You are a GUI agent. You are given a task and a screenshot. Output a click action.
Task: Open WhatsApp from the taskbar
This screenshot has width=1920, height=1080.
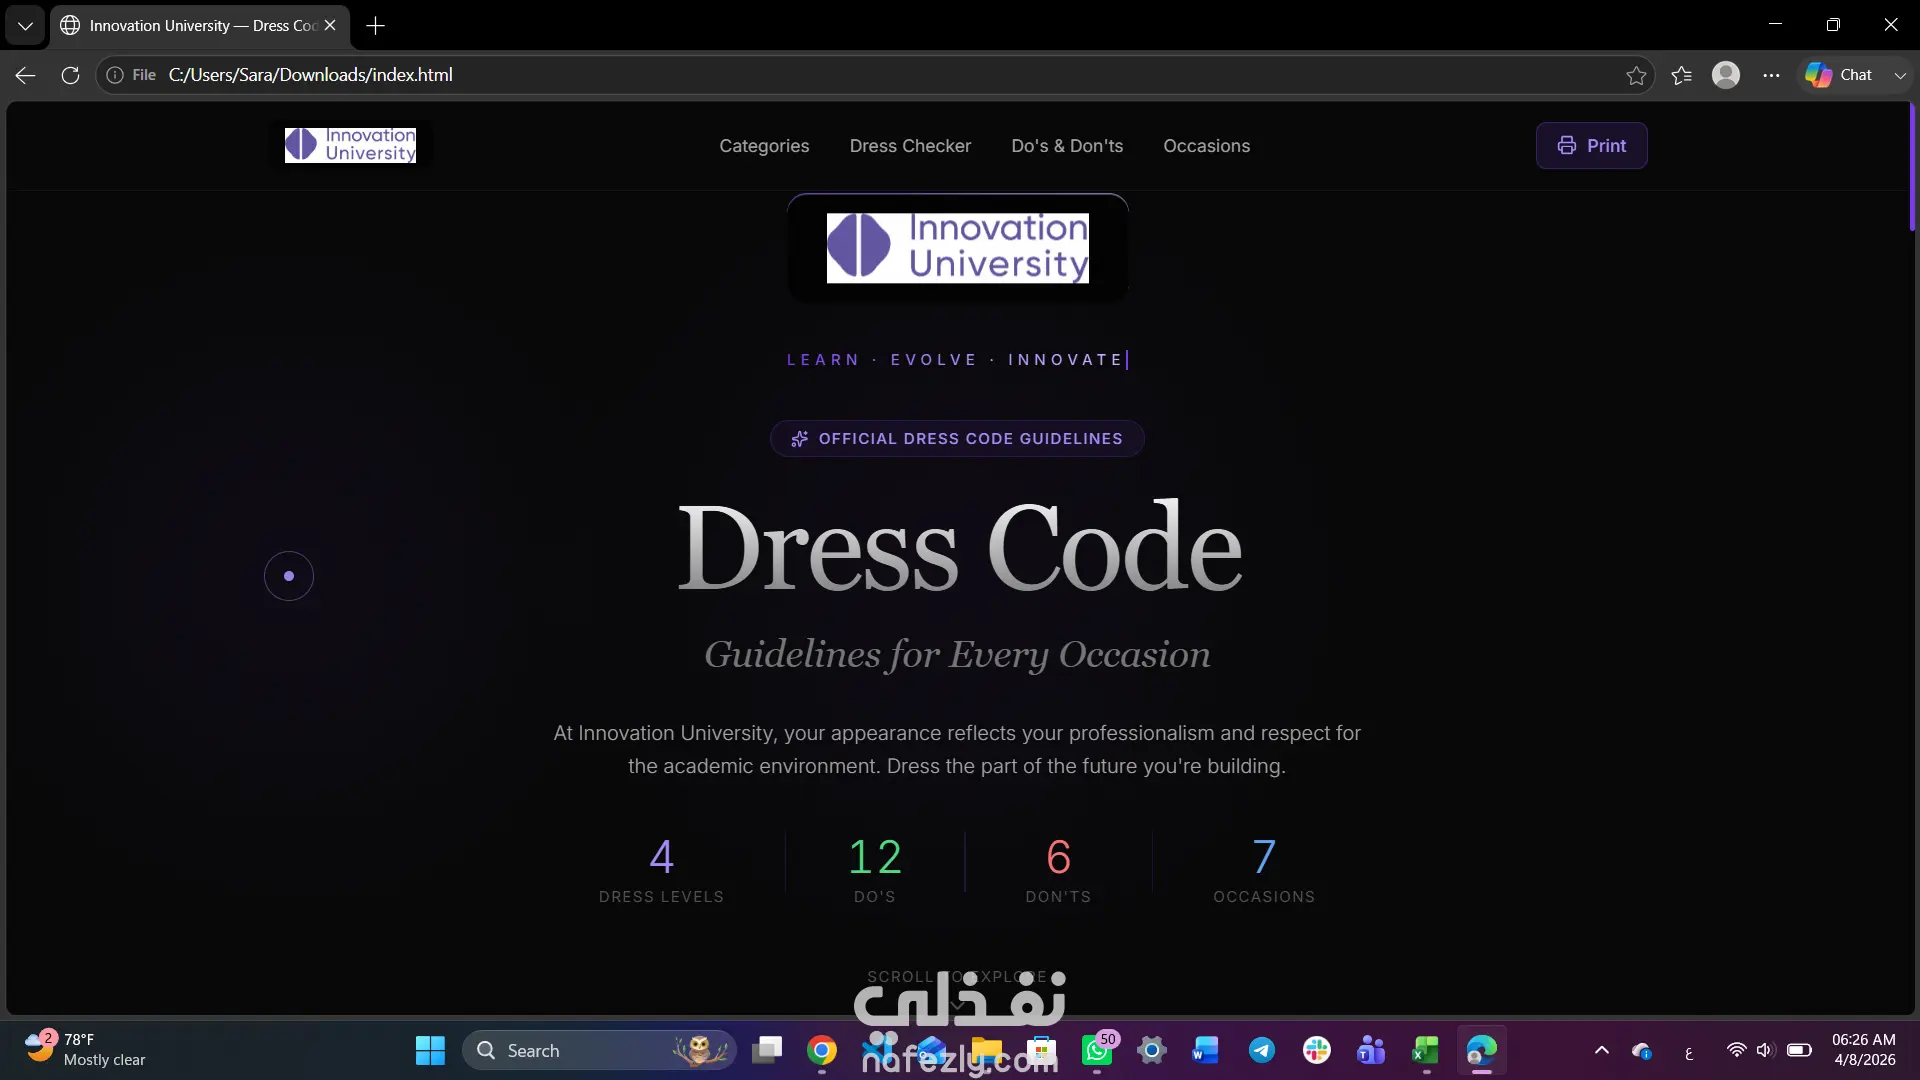(x=1097, y=1050)
